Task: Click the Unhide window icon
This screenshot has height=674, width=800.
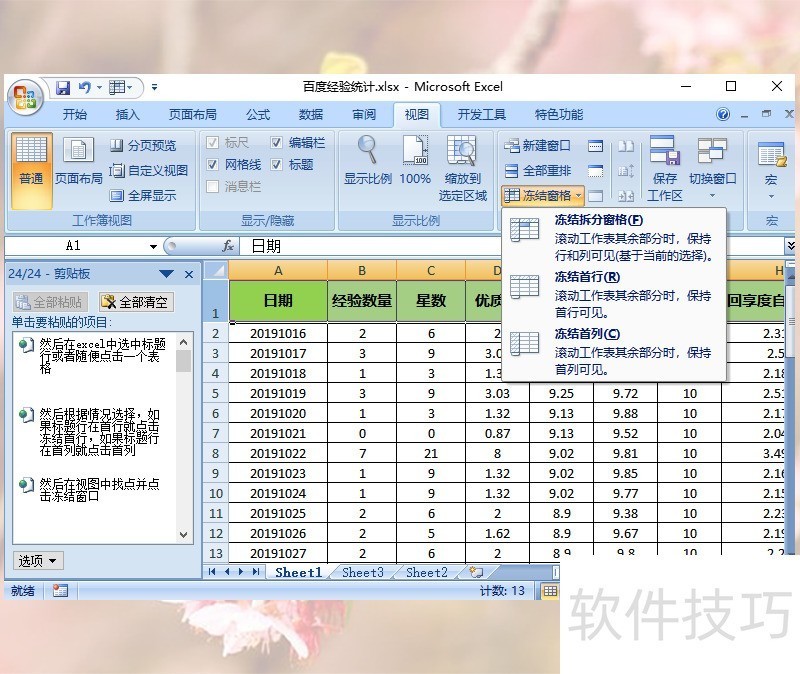Action: (595, 195)
